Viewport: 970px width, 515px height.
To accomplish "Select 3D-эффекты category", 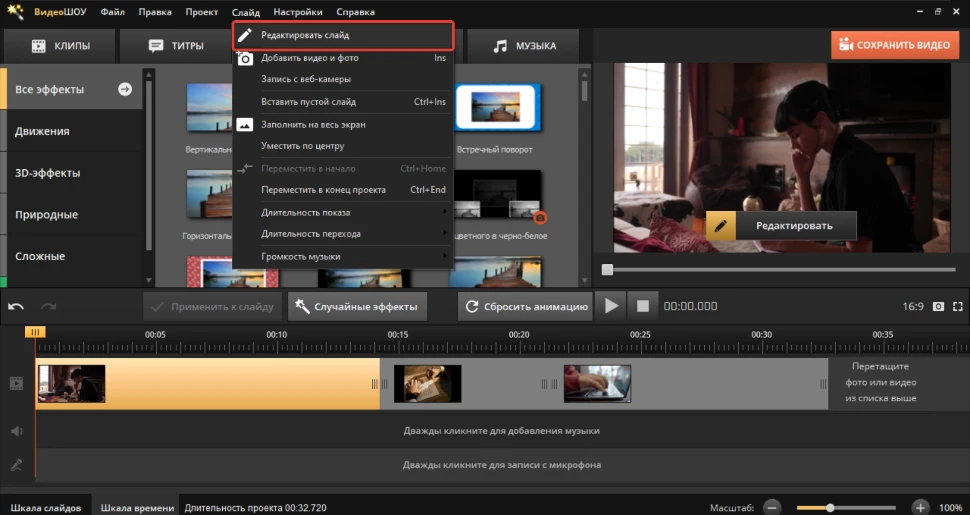I will (x=72, y=173).
